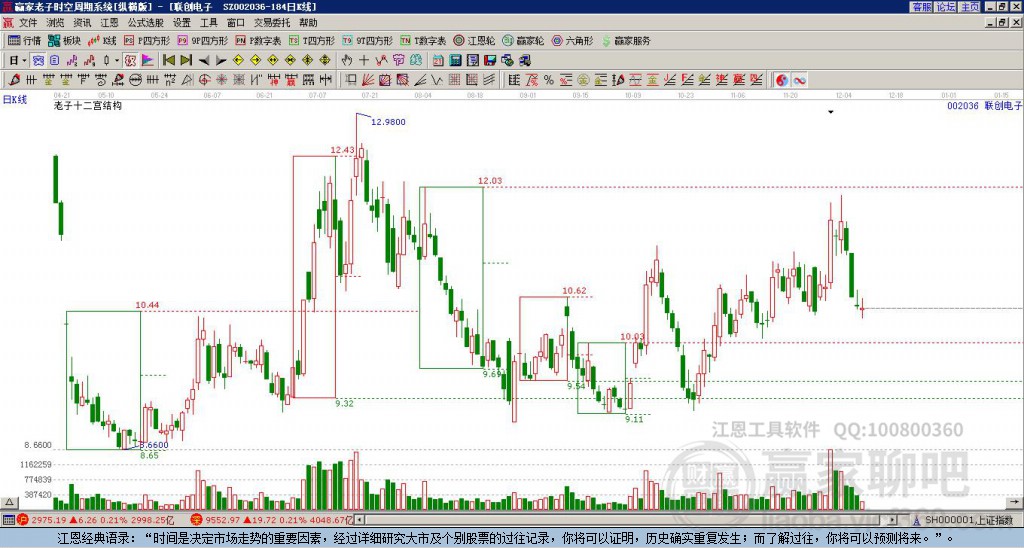Open the T四方形 time square
Image resolution: width=1024 pixels, height=548 pixels.
click(312, 40)
